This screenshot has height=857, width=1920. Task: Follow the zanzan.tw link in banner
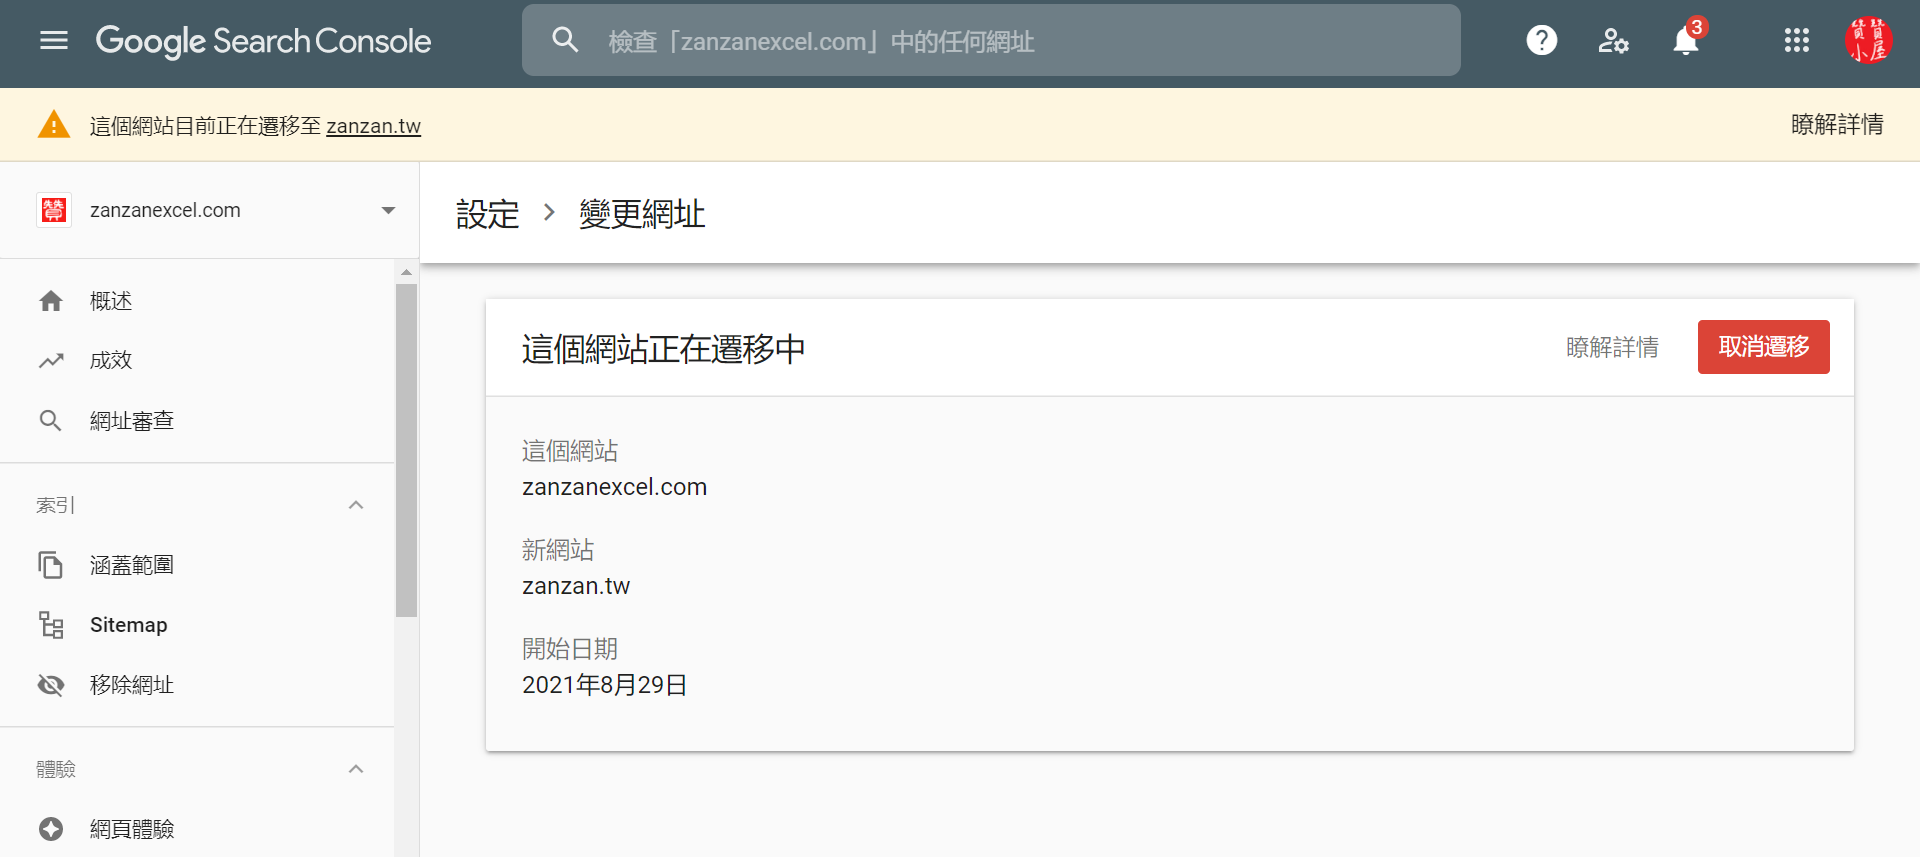click(x=373, y=126)
